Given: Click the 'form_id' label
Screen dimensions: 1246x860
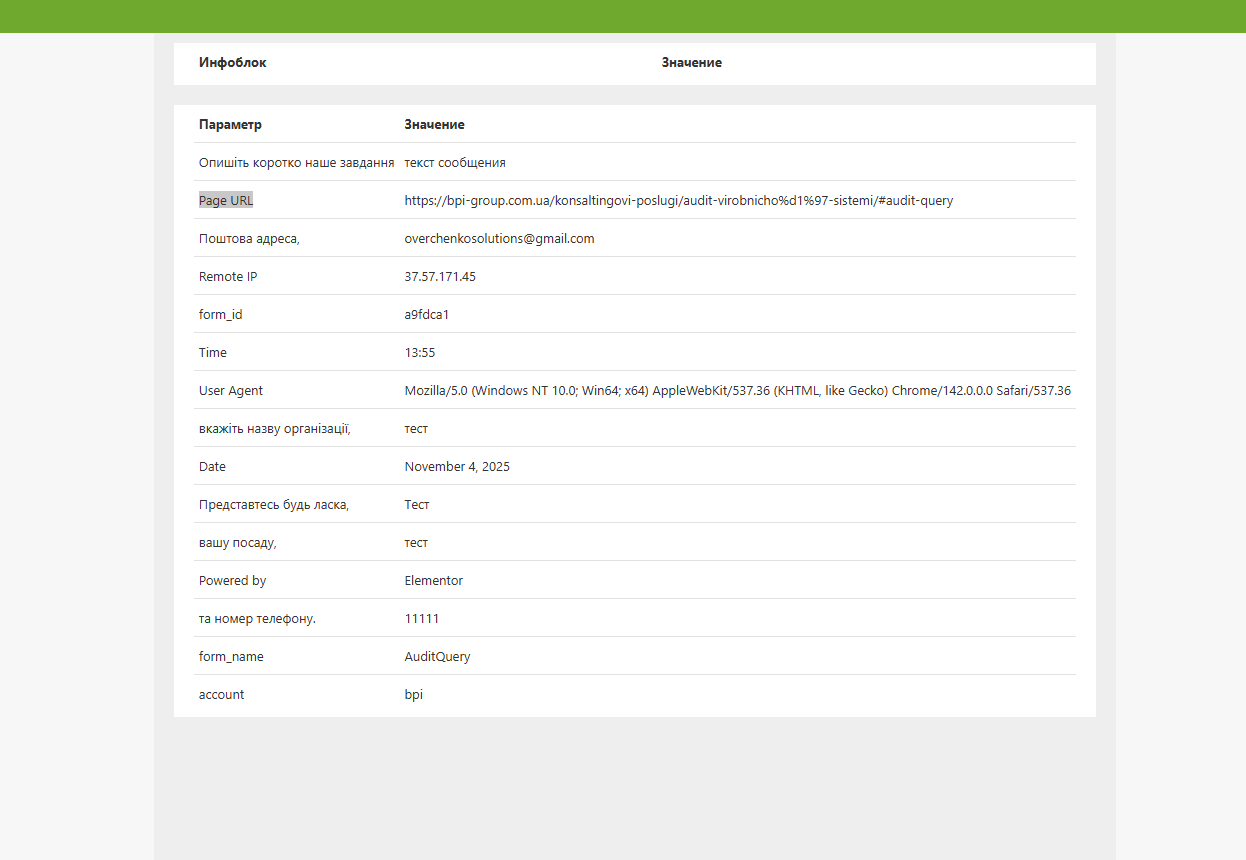Looking at the screenshot, I should pyautogui.click(x=220, y=315).
